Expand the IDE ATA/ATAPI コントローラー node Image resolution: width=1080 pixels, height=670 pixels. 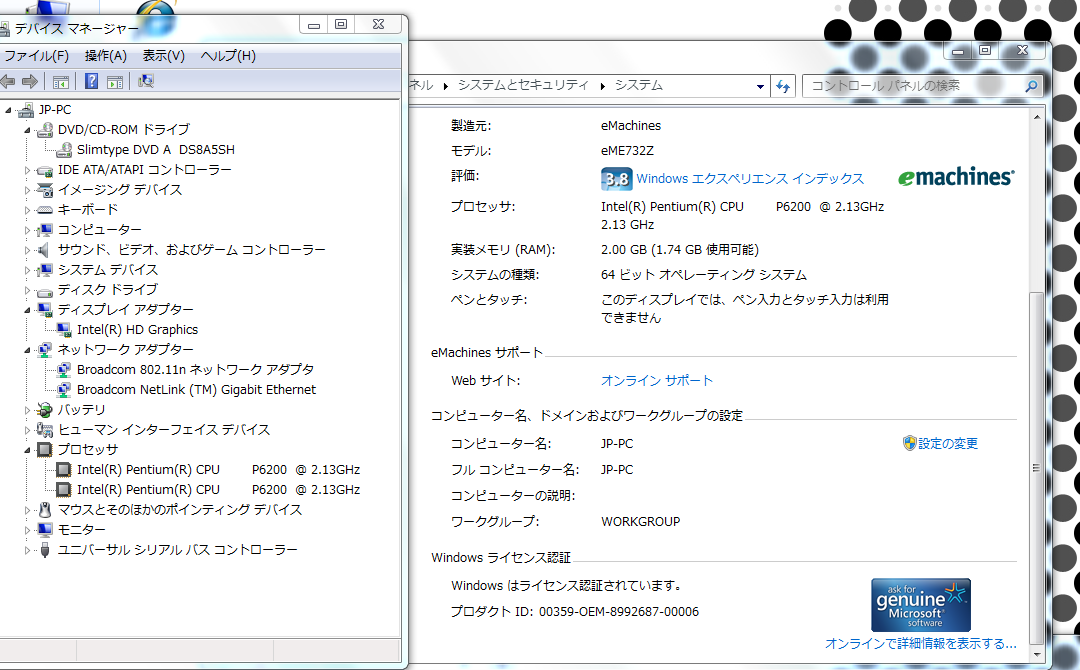pyautogui.click(x=28, y=170)
